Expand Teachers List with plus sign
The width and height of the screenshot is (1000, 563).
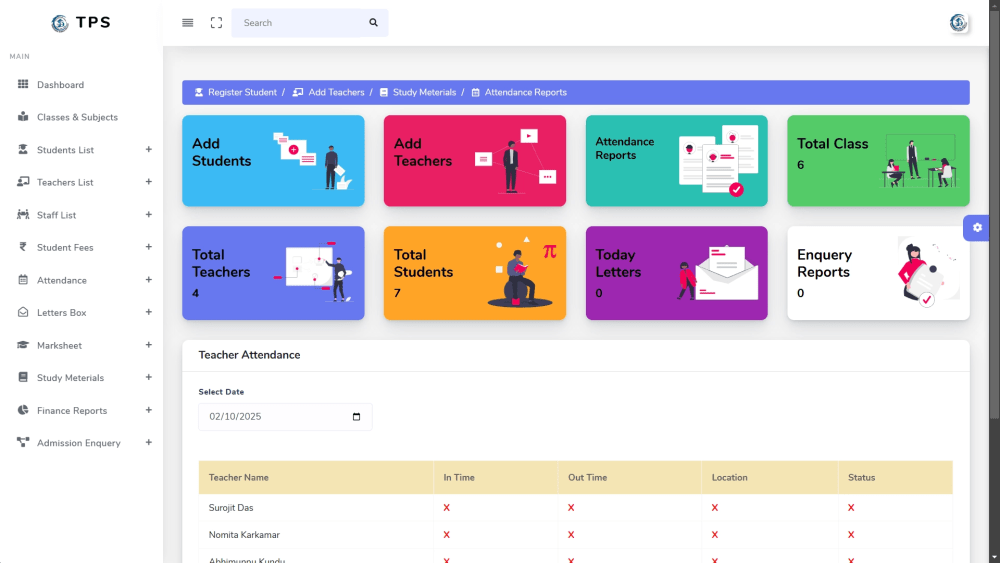click(149, 182)
